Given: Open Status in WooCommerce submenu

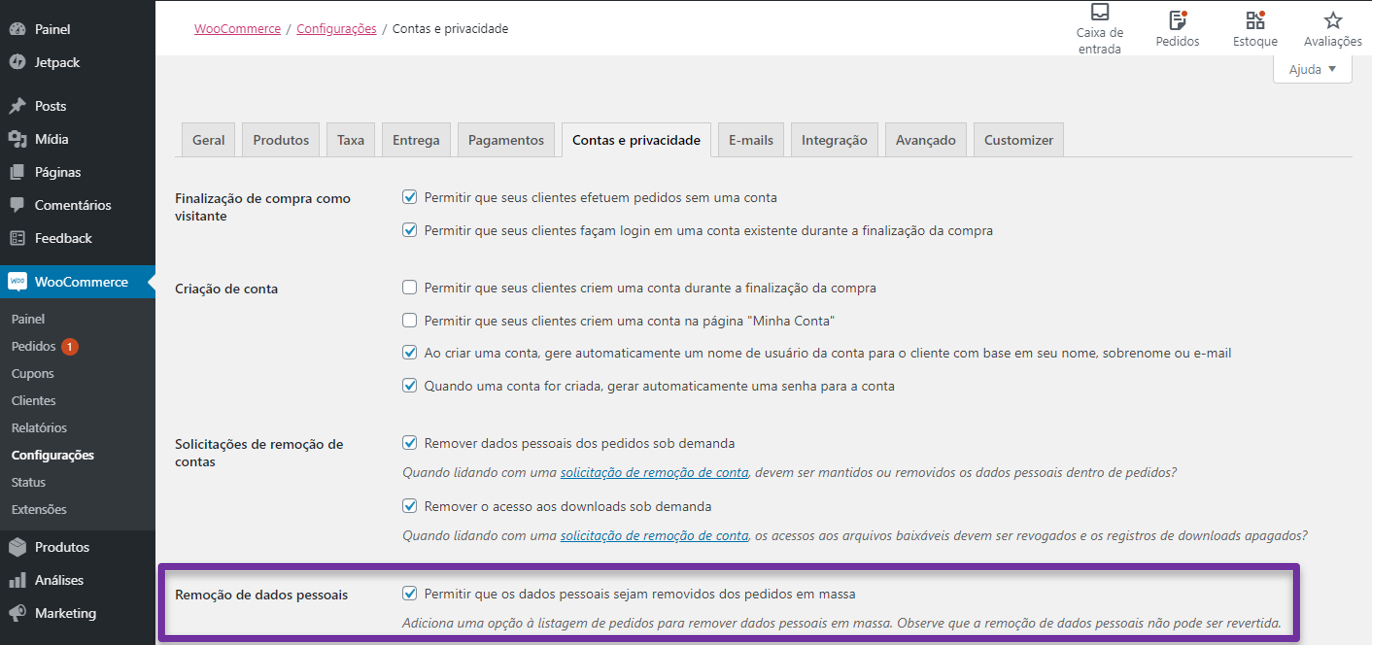Looking at the screenshot, I should tap(29, 482).
